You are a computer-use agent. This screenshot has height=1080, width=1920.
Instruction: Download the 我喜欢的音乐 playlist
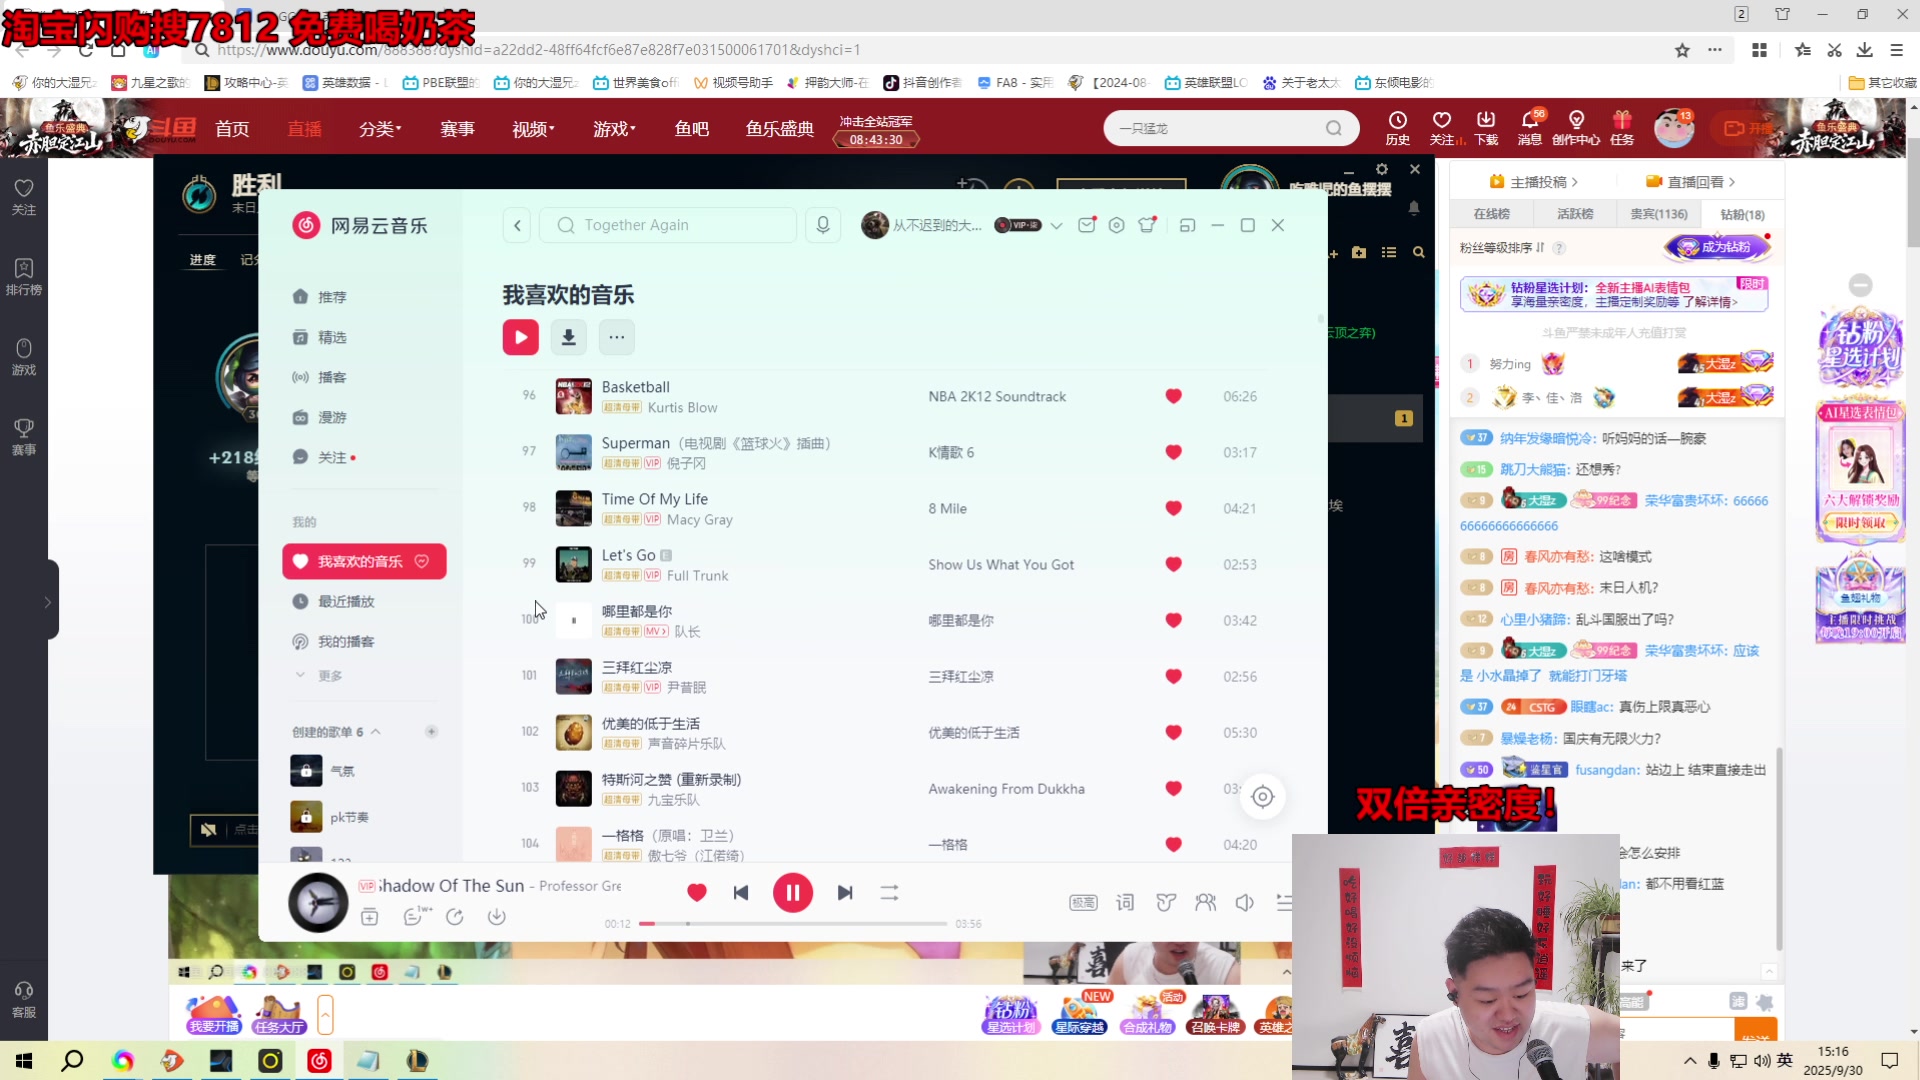point(568,337)
